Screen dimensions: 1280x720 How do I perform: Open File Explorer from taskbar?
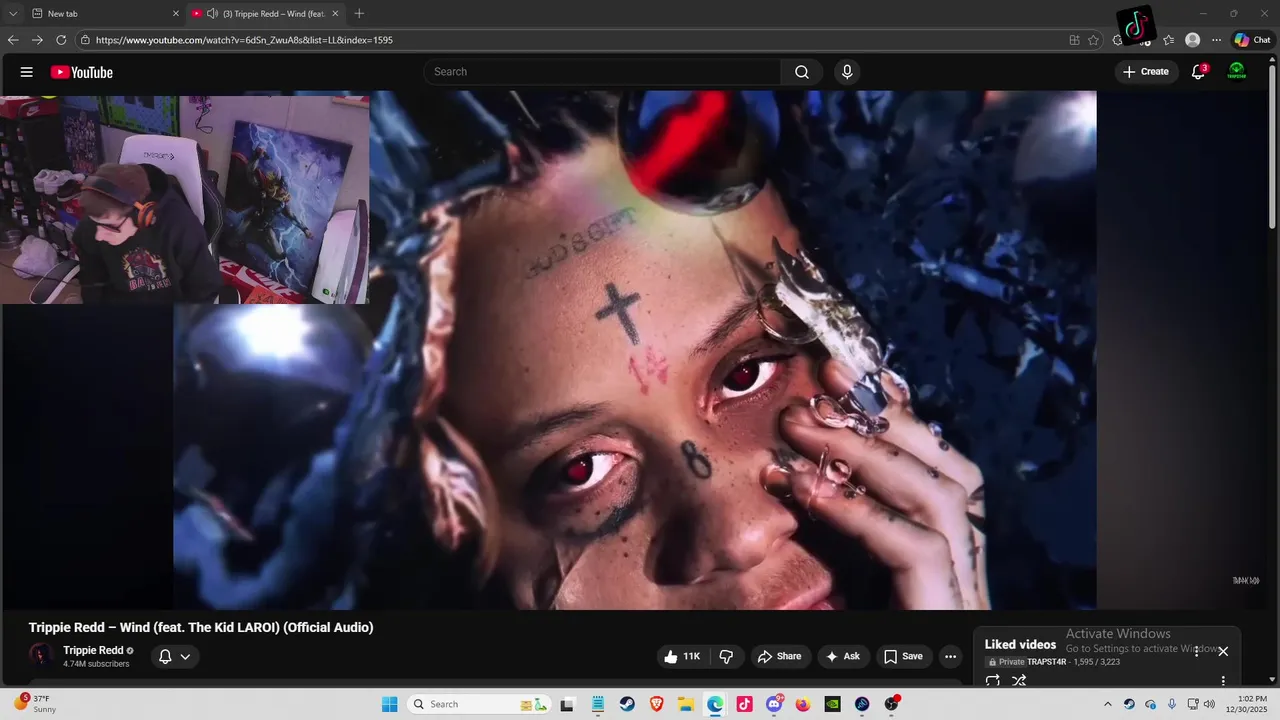coord(686,704)
